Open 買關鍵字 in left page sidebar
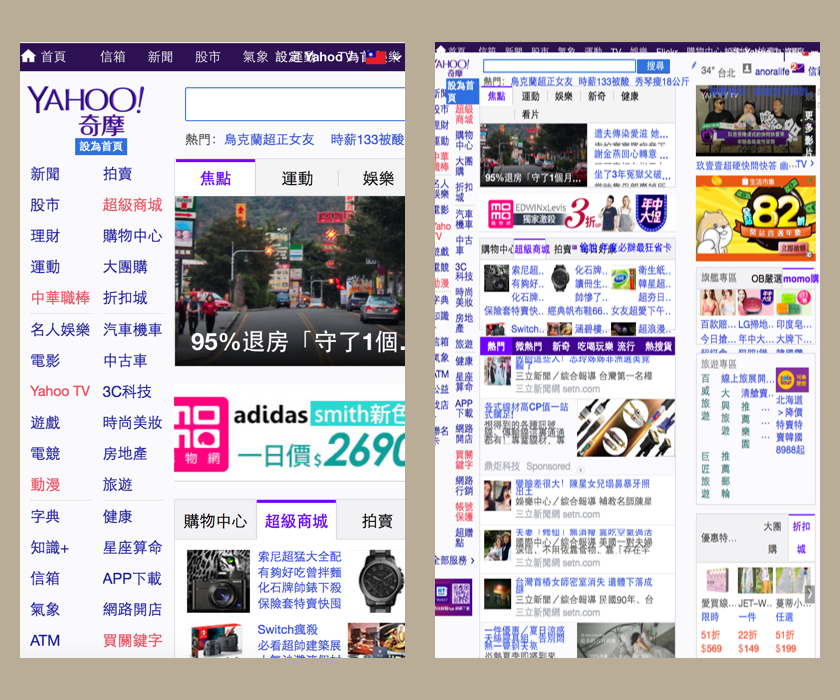This screenshot has width=840, height=700. coord(132,640)
